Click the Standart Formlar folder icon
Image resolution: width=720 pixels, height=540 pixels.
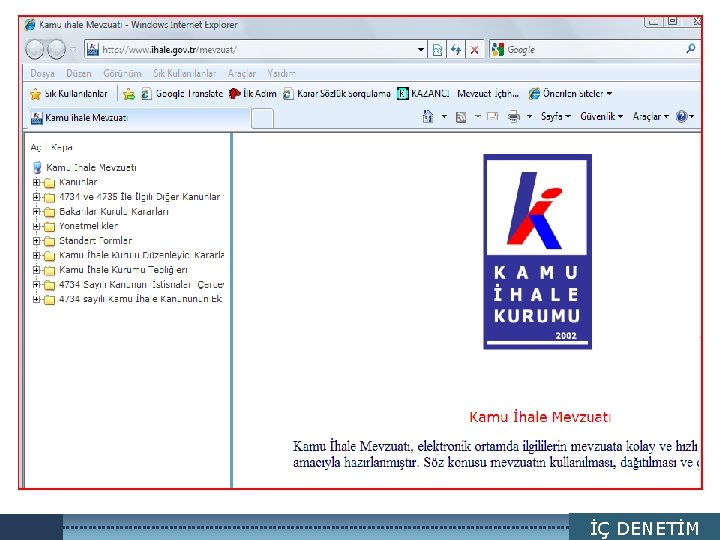(x=49, y=242)
